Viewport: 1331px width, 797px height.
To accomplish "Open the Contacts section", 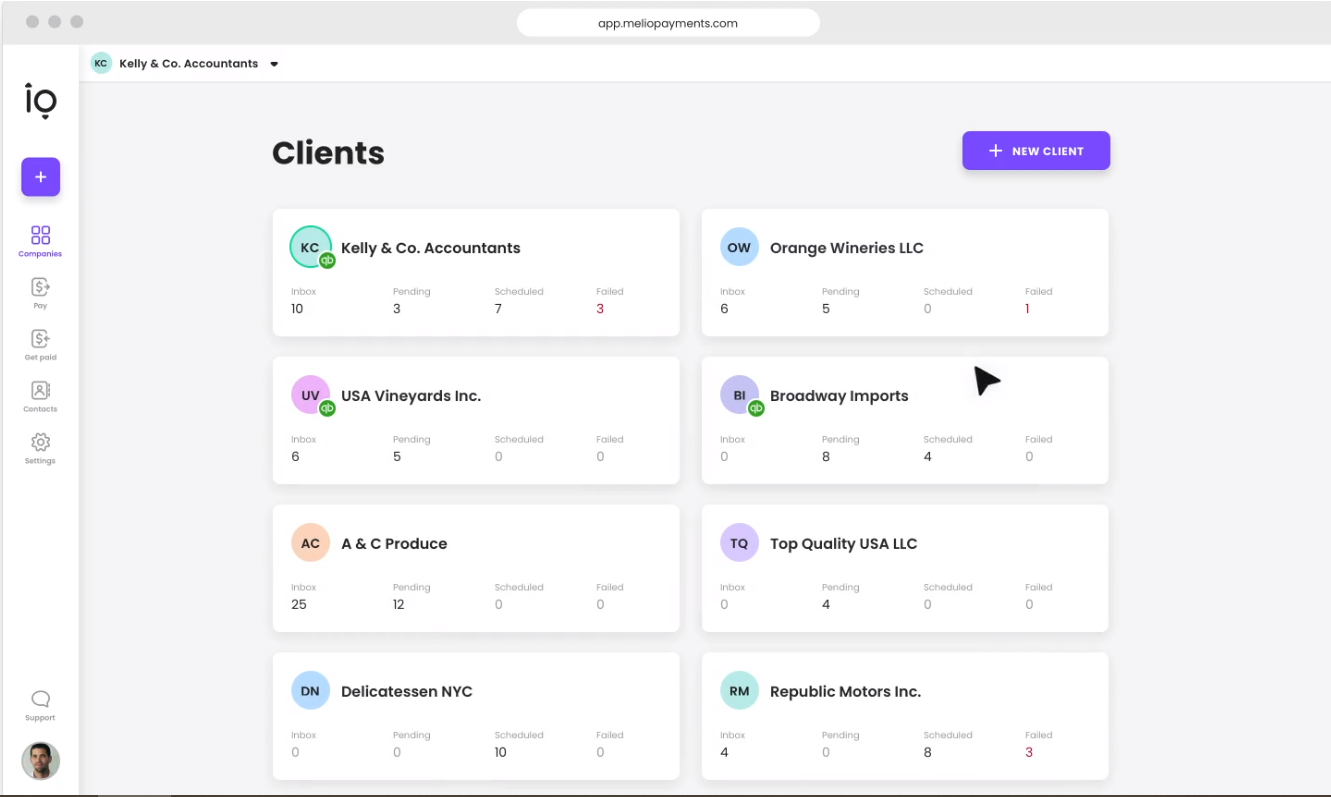I will click(40, 397).
